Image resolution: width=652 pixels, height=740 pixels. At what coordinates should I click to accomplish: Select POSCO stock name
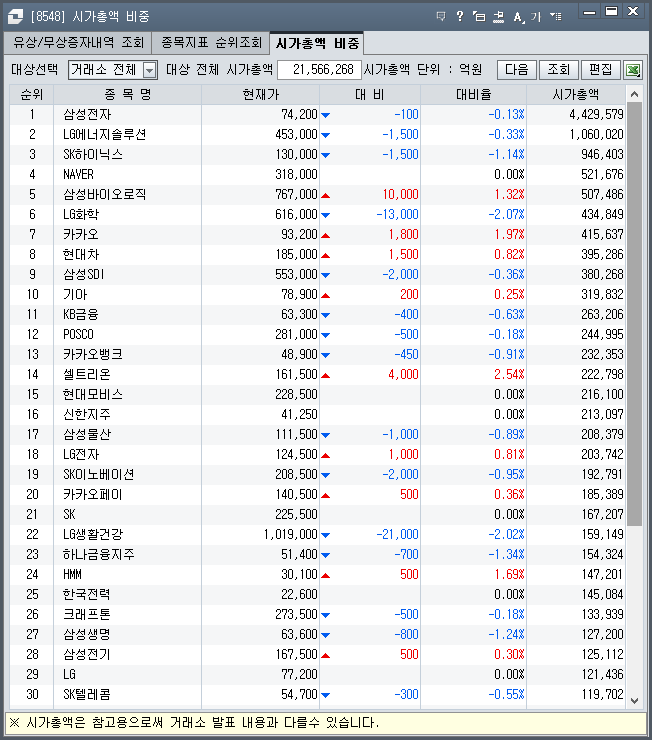click(x=78, y=334)
